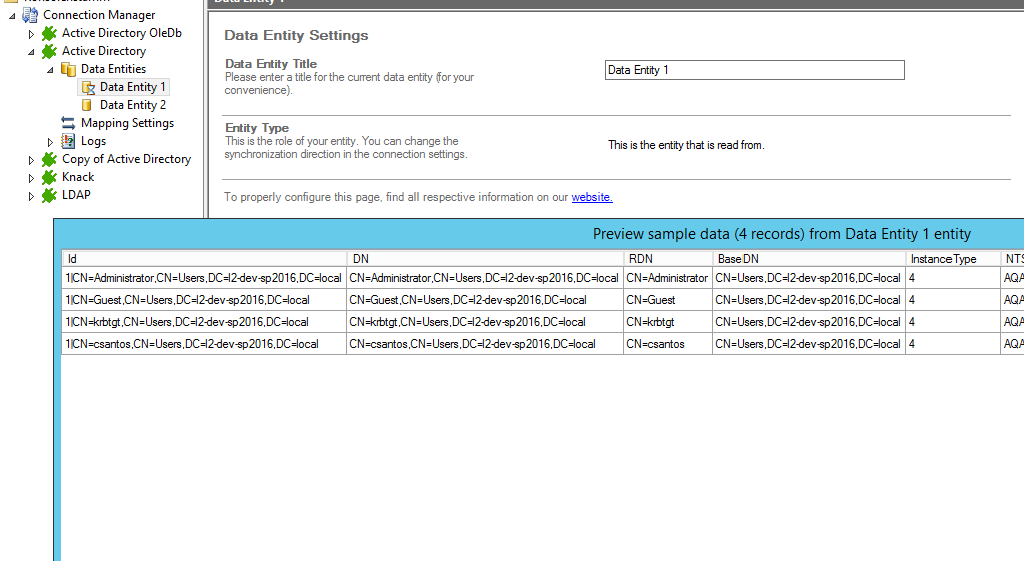This screenshot has height=561, width=1024.
Task: Click the Mapping Settings icon
Action: [x=68, y=123]
